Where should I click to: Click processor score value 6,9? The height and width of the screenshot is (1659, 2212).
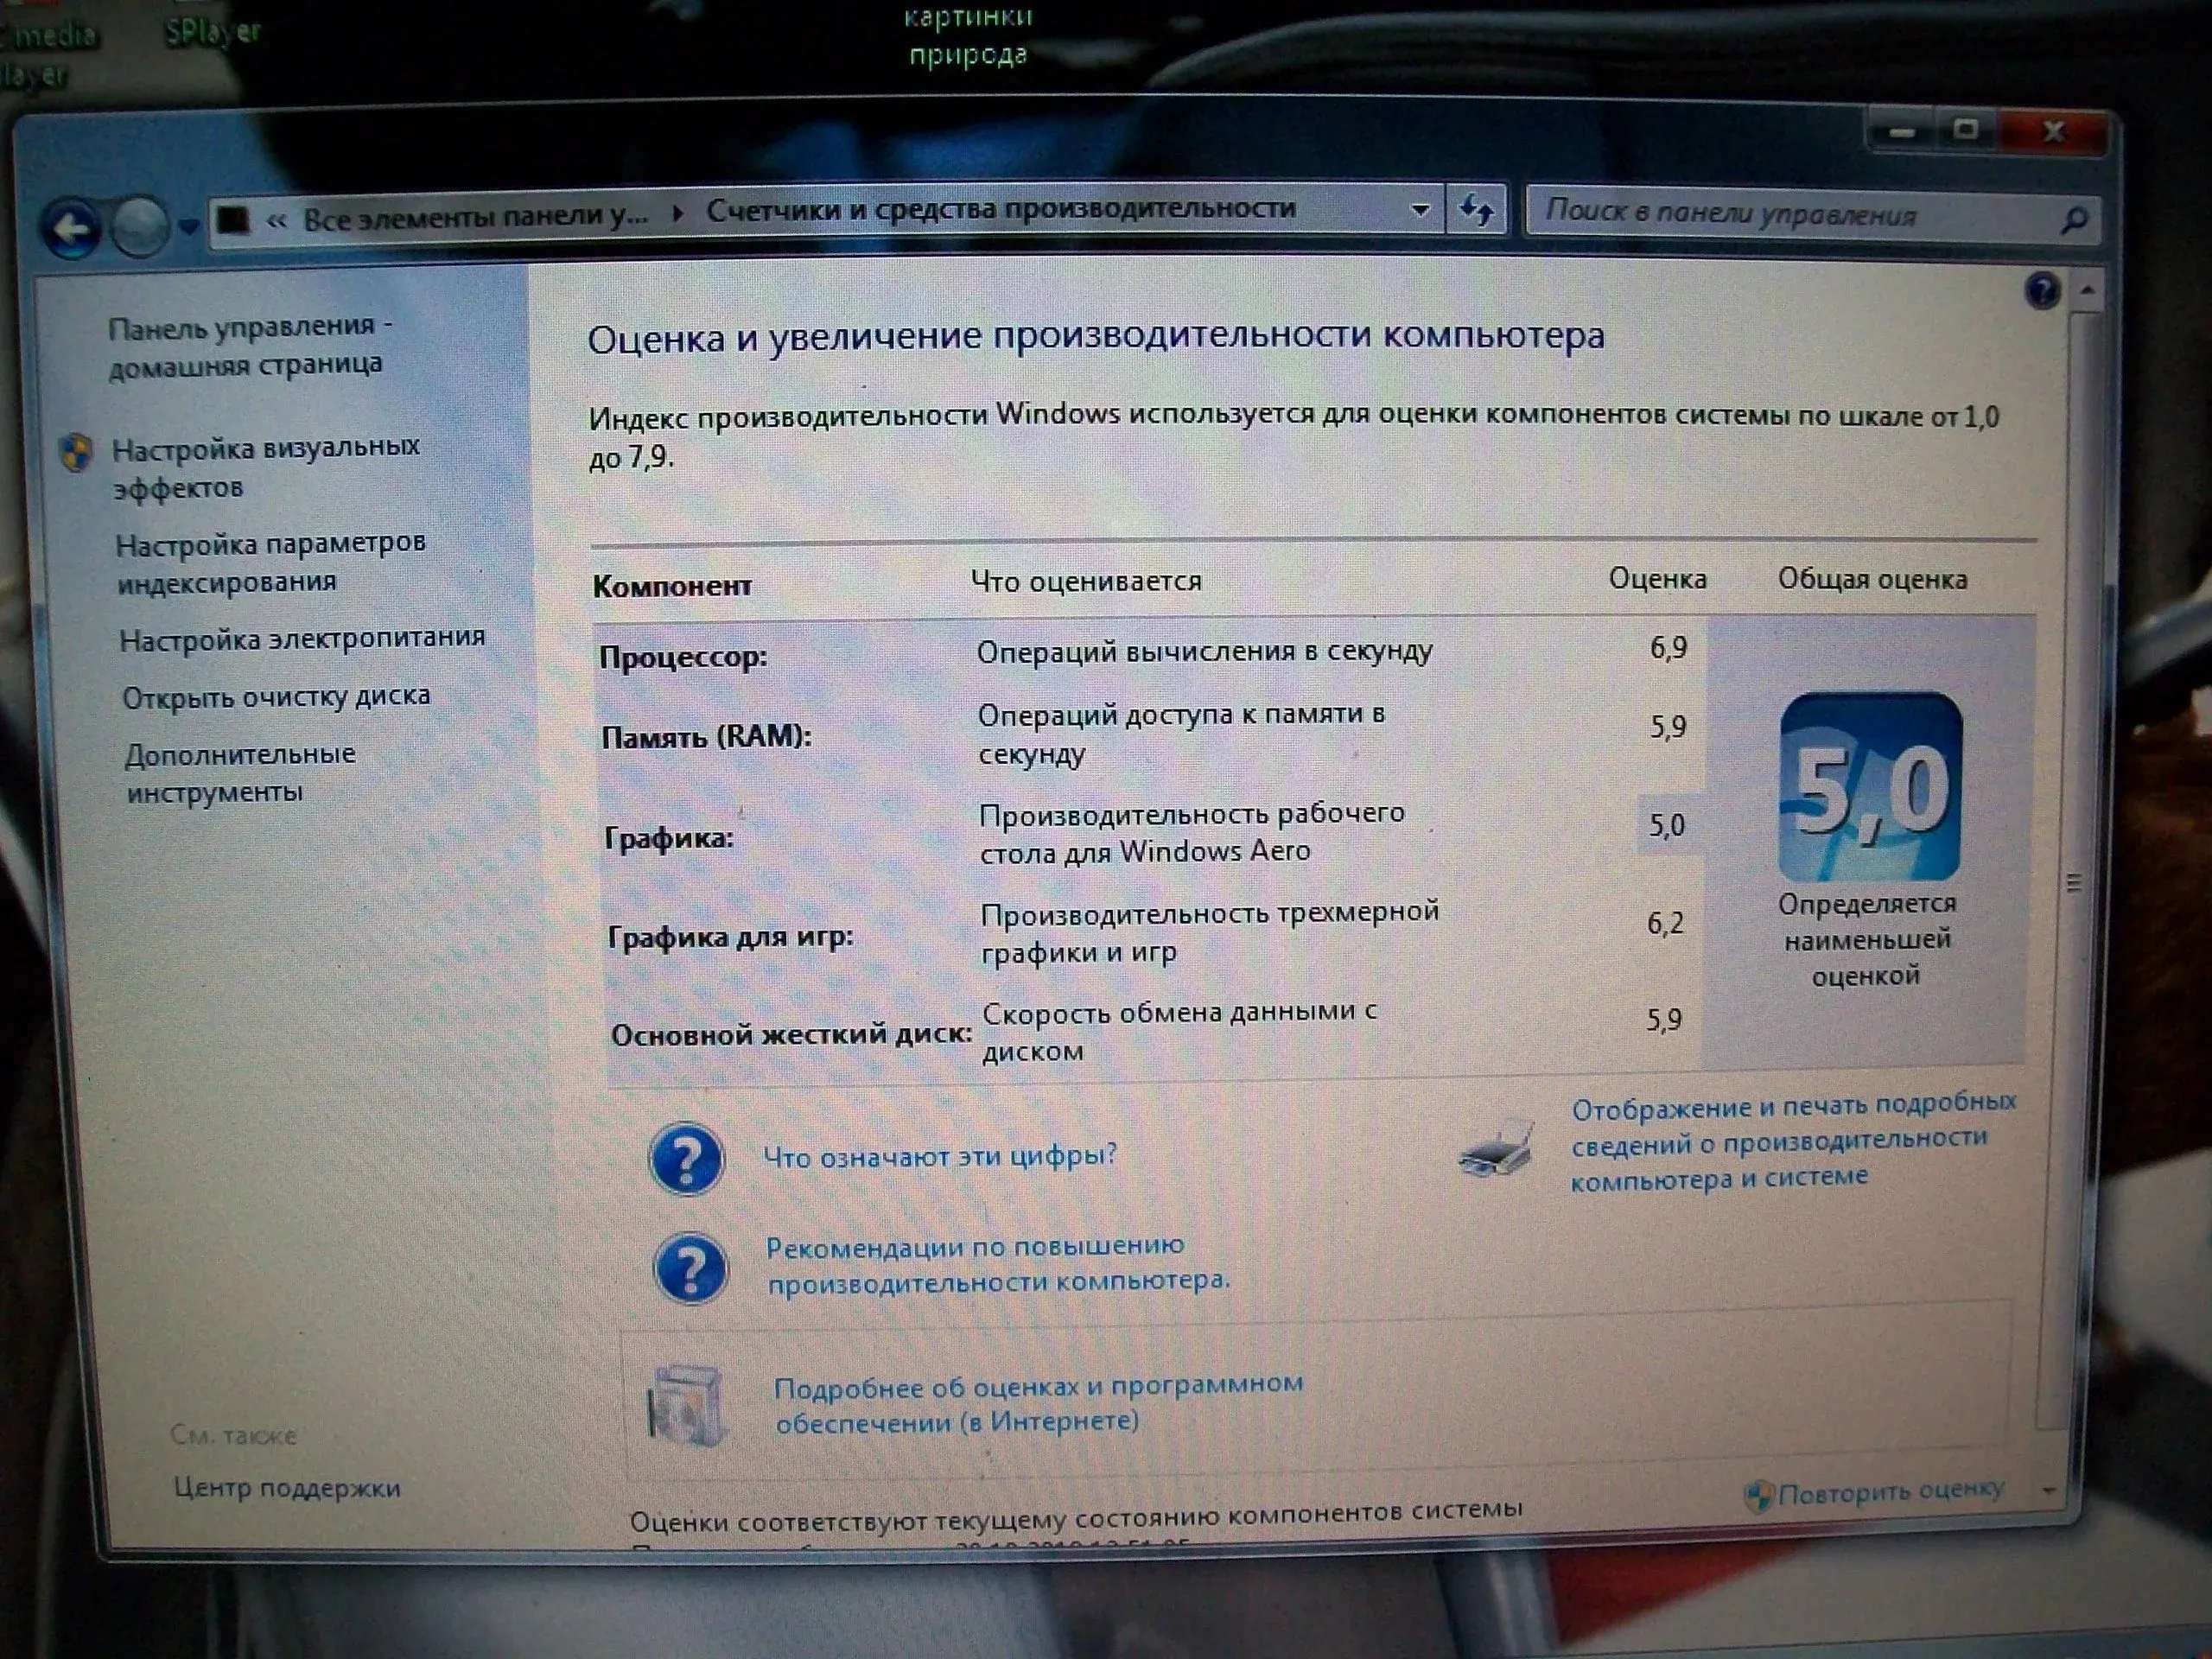[1668, 648]
